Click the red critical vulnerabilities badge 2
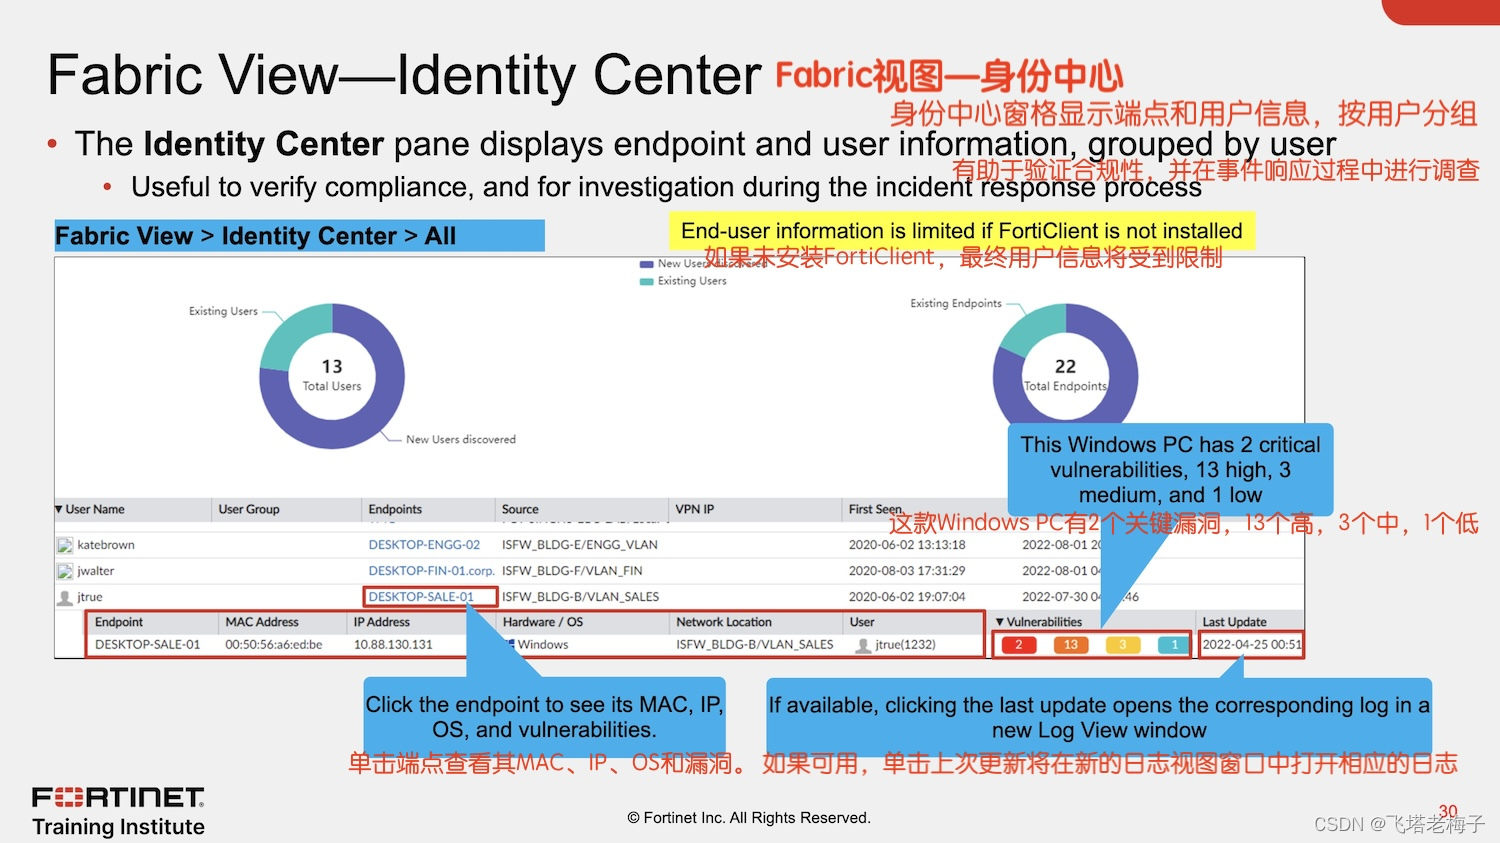The height and width of the screenshot is (843, 1500). click(x=1019, y=645)
